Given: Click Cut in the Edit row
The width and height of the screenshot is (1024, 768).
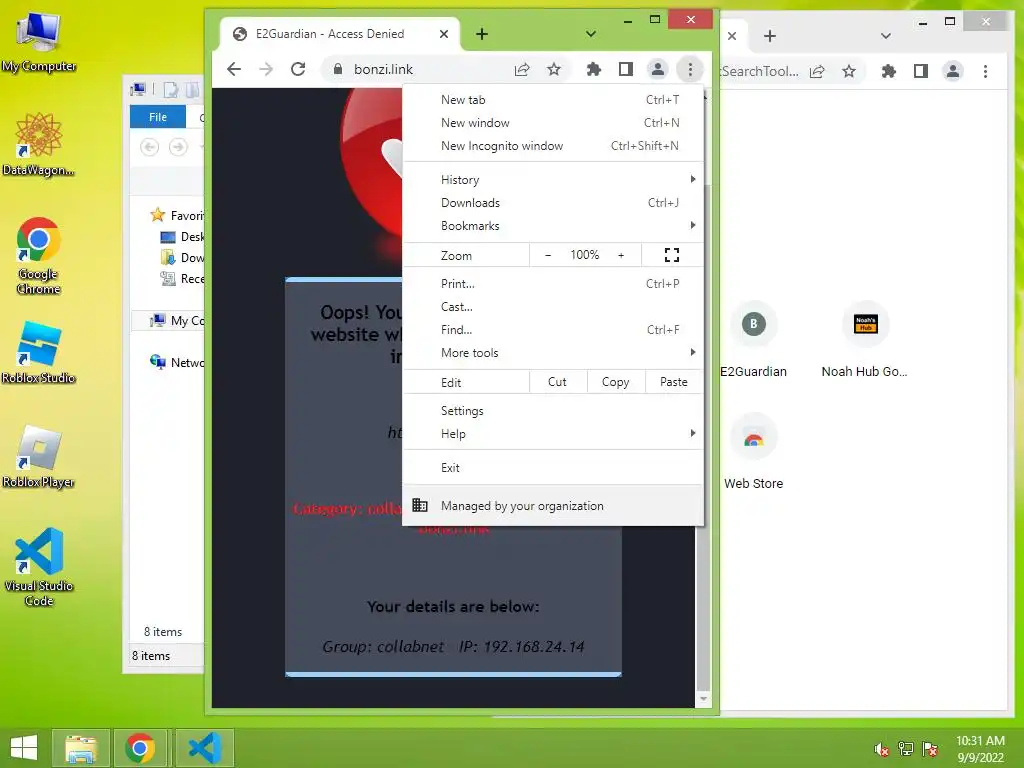Looking at the screenshot, I should [x=558, y=382].
